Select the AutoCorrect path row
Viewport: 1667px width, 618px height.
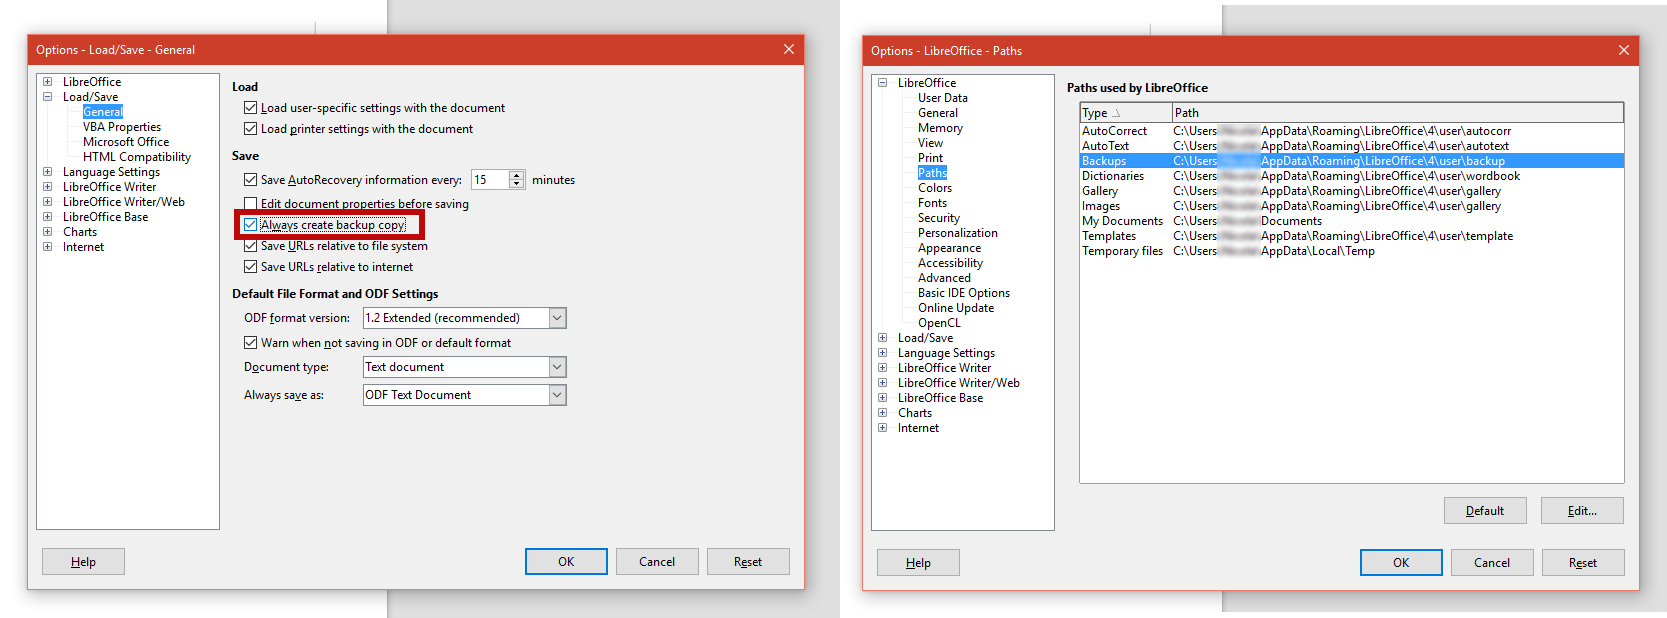click(x=1352, y=131)
